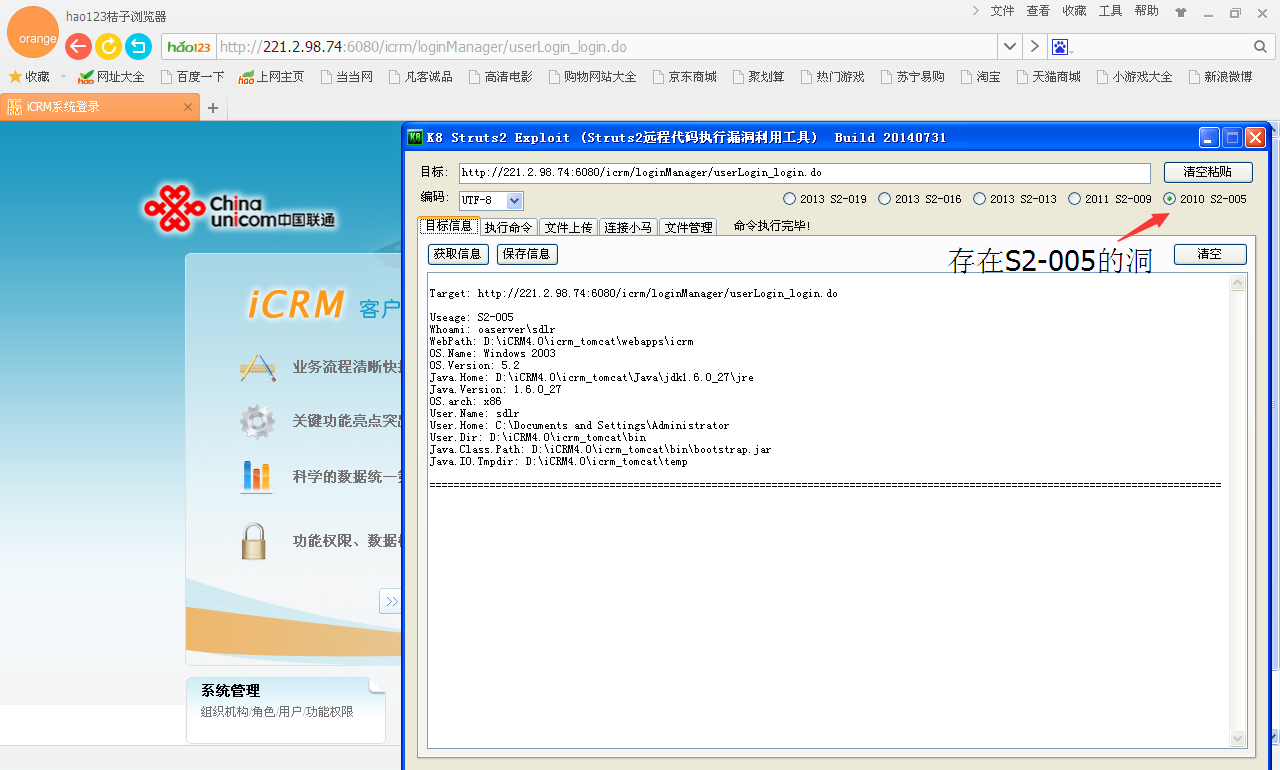This screenshot has height=770, width=1280.
Task: Open the 苏宁易购 bookmark
Action: pyautogui.click(x=912, y=76)
